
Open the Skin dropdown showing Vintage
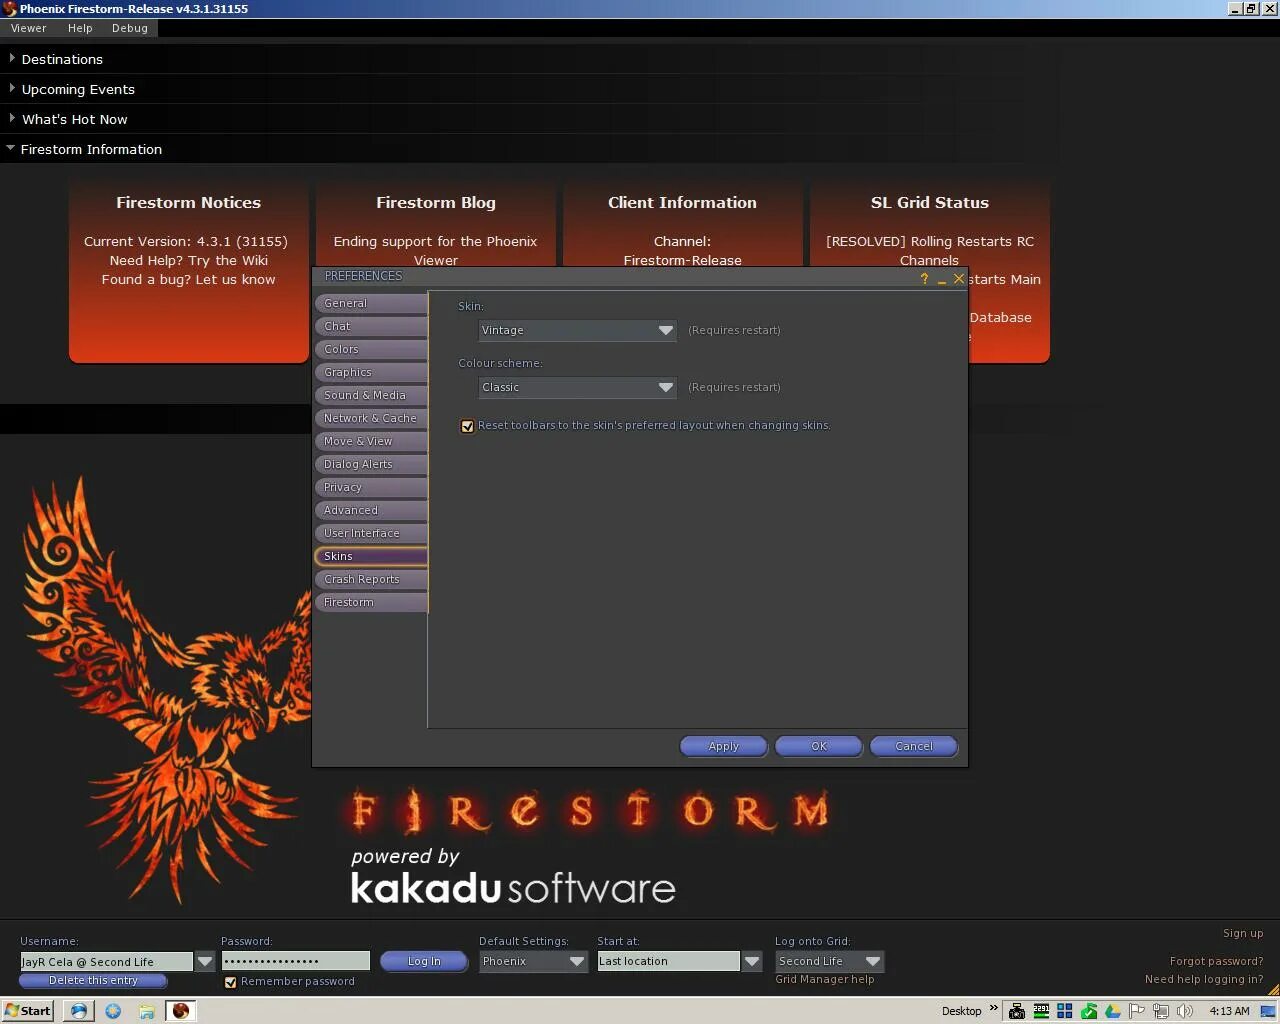click(x=577, y=330)
